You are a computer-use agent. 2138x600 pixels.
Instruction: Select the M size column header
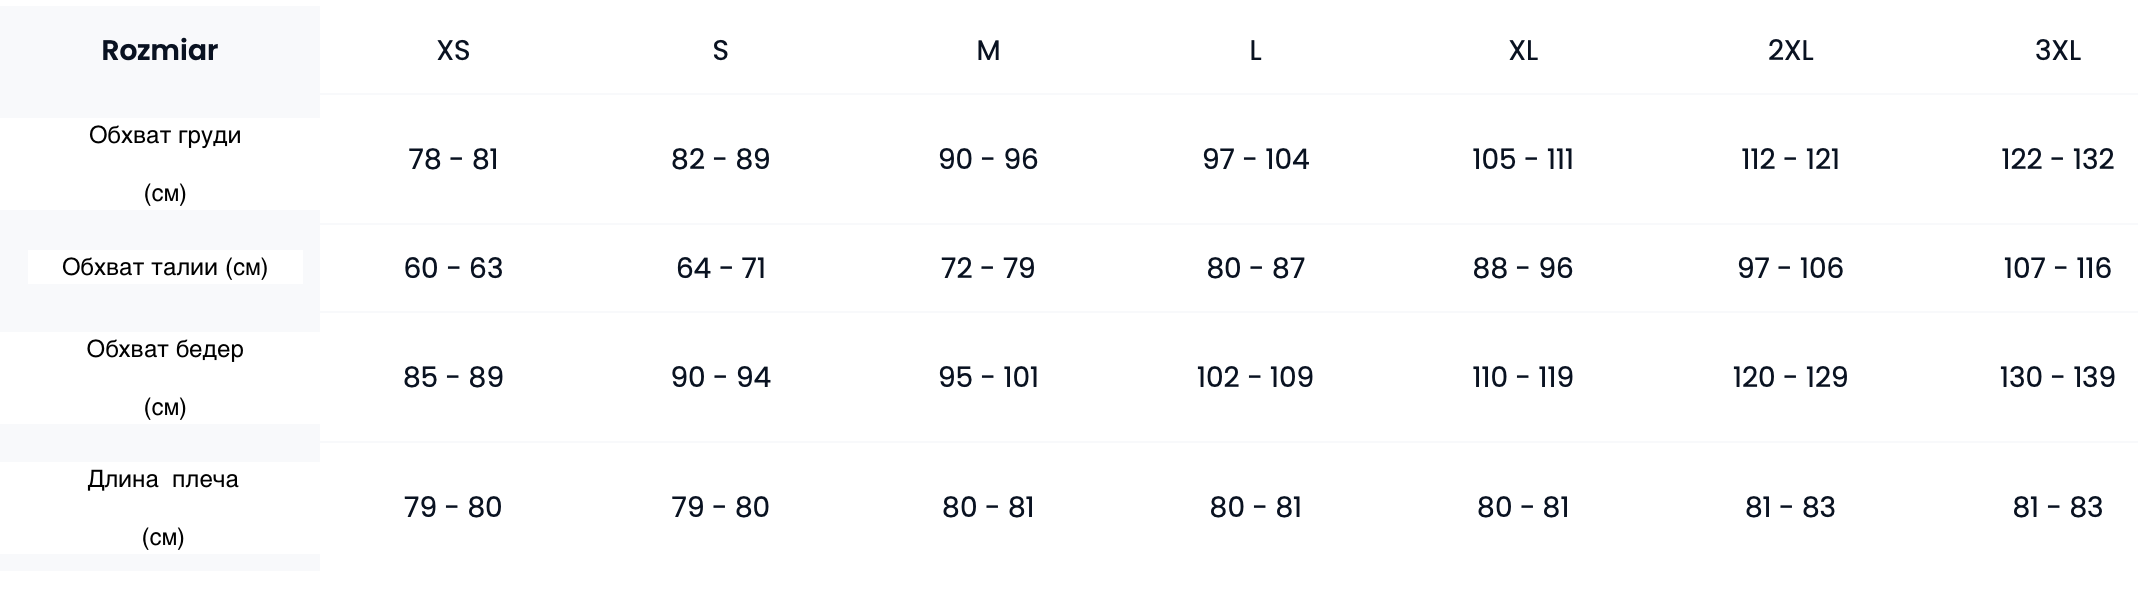988,50
